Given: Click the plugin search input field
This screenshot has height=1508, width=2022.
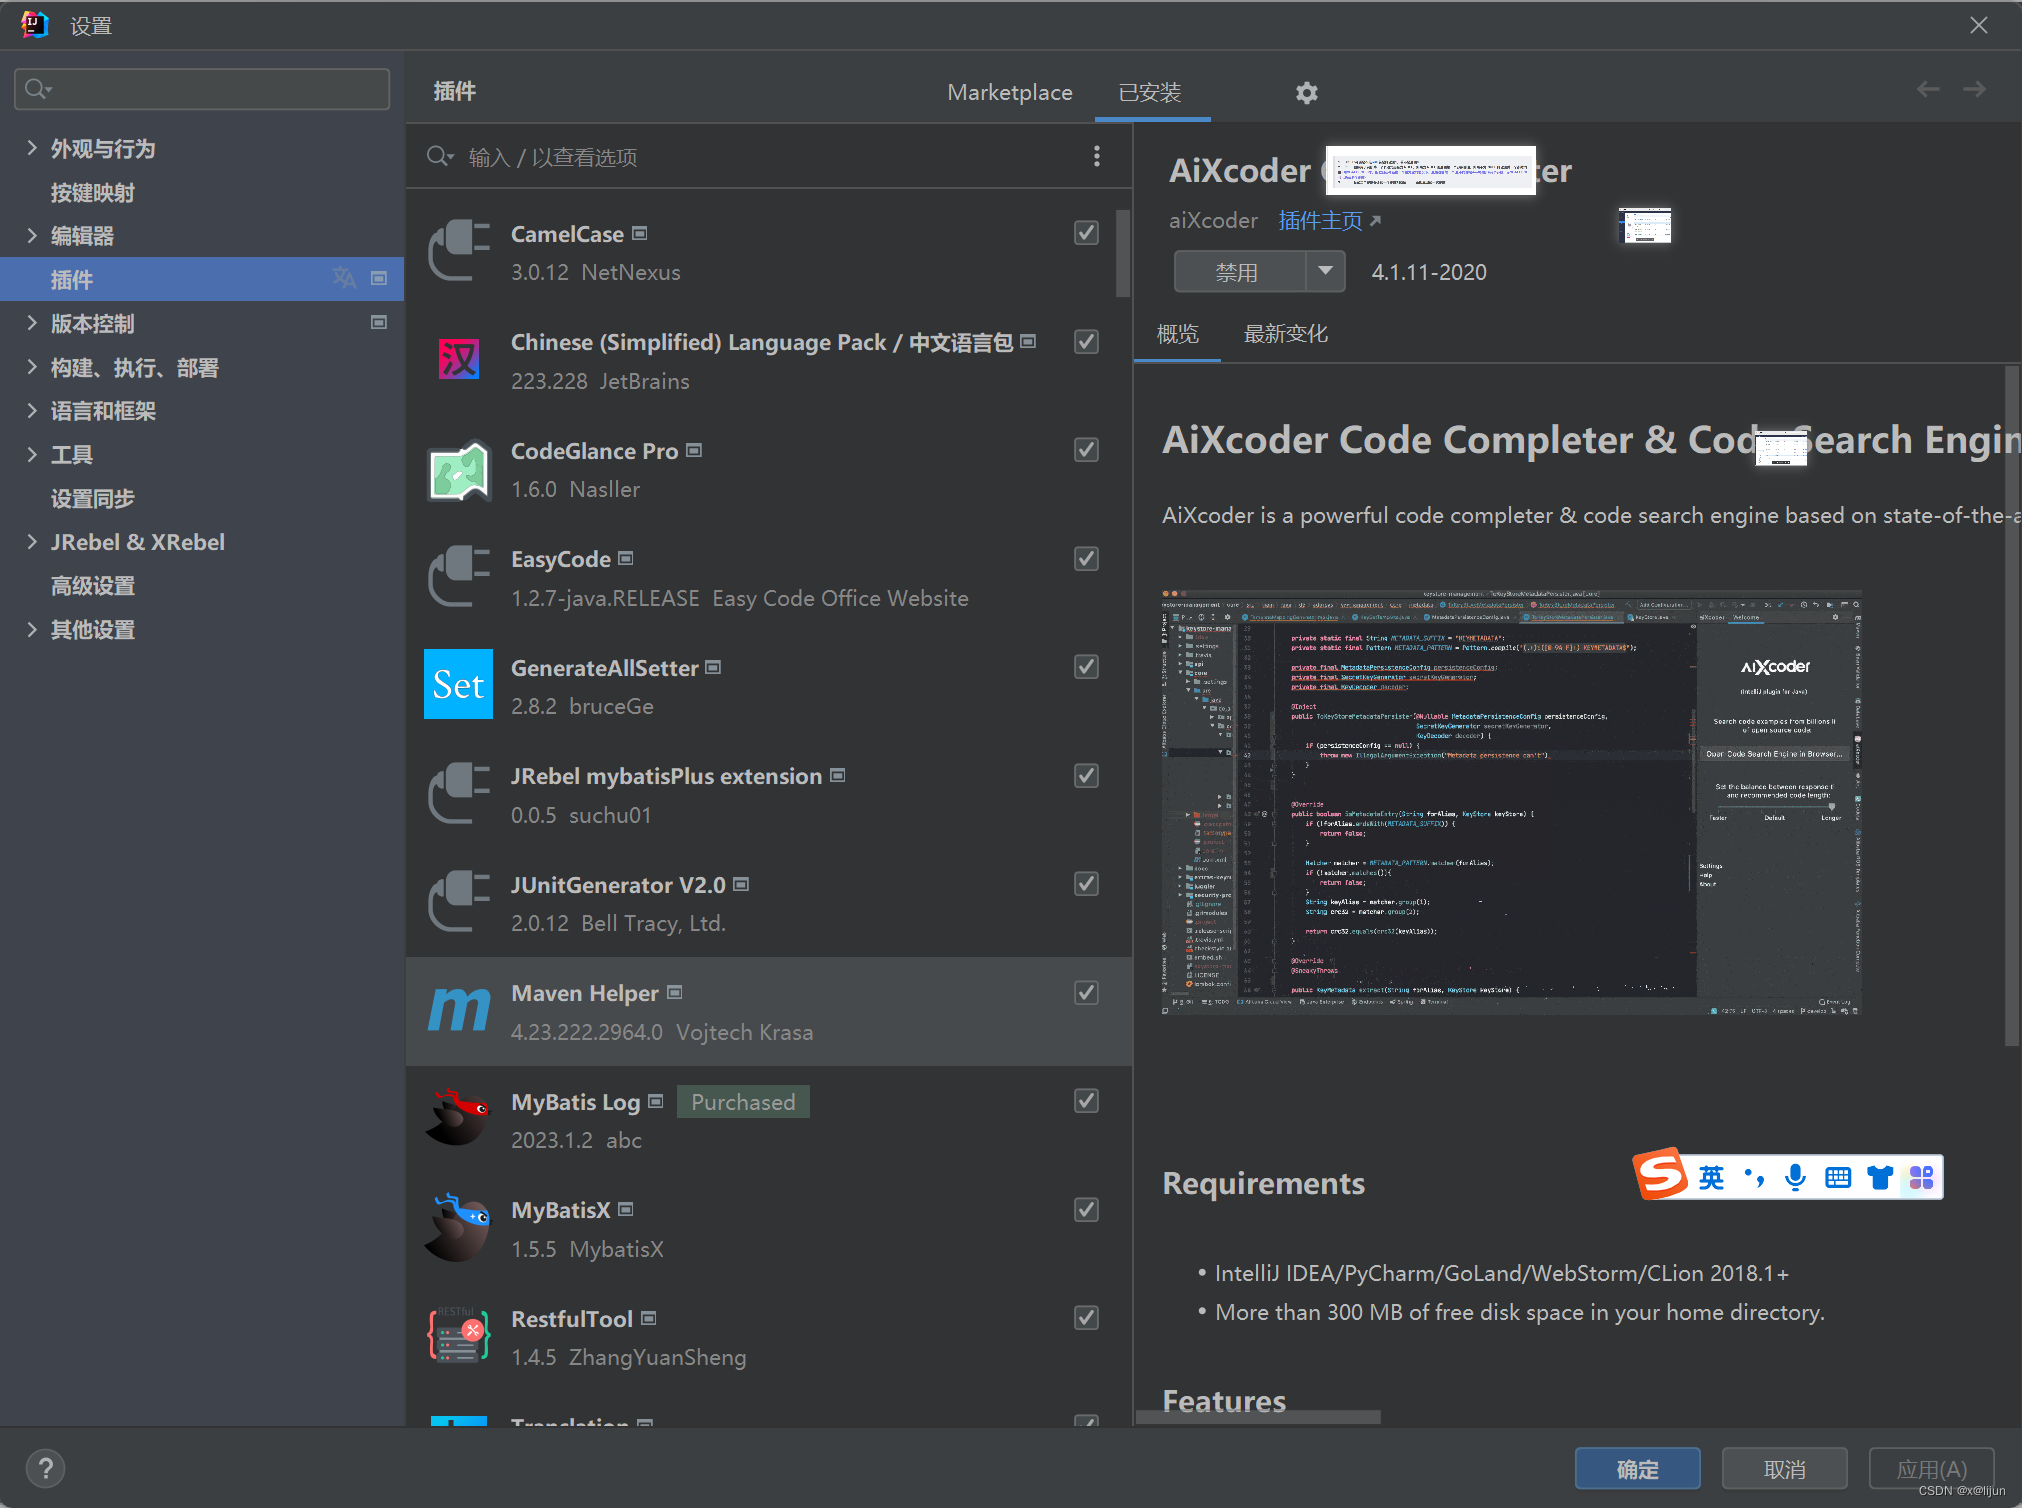Looking at the screenshot, I should [x=770, y=157].
